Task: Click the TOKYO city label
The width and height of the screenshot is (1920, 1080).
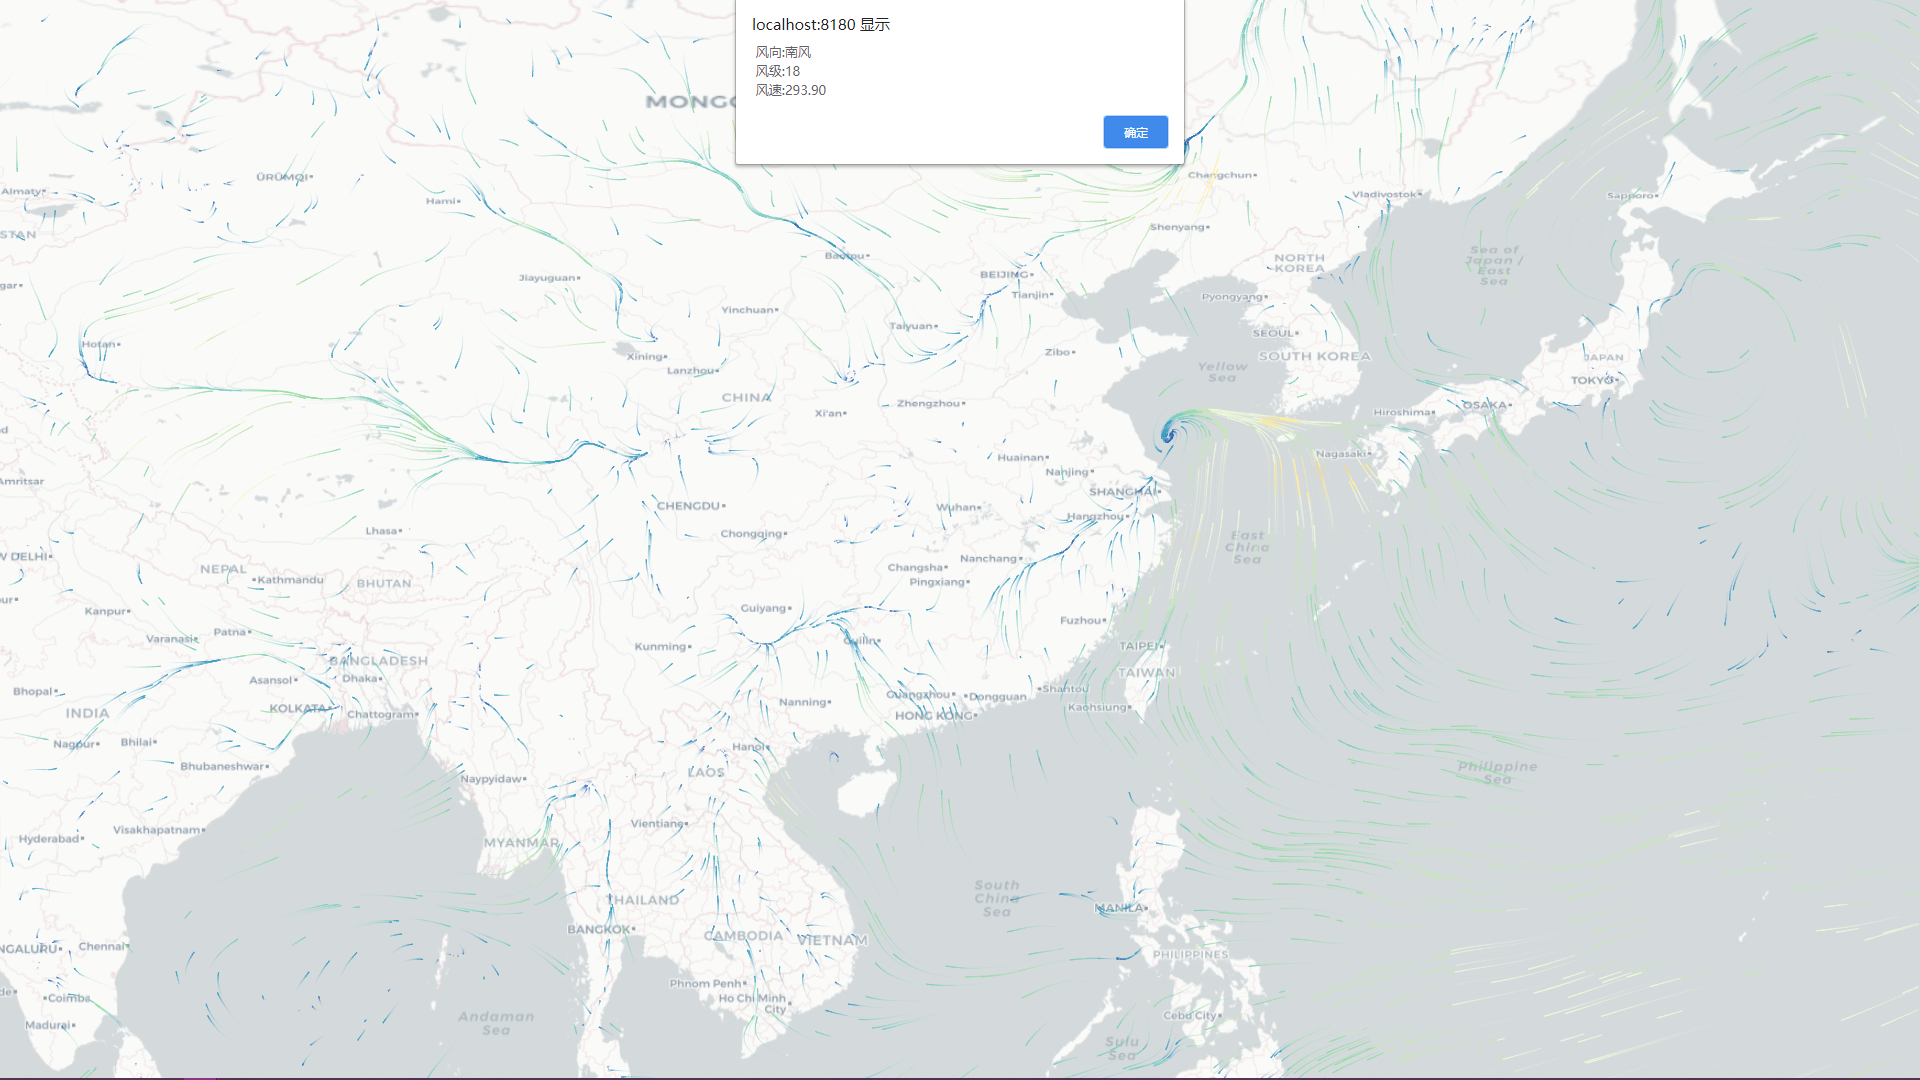Action: pyautogui.click(x=1592, y=380)
